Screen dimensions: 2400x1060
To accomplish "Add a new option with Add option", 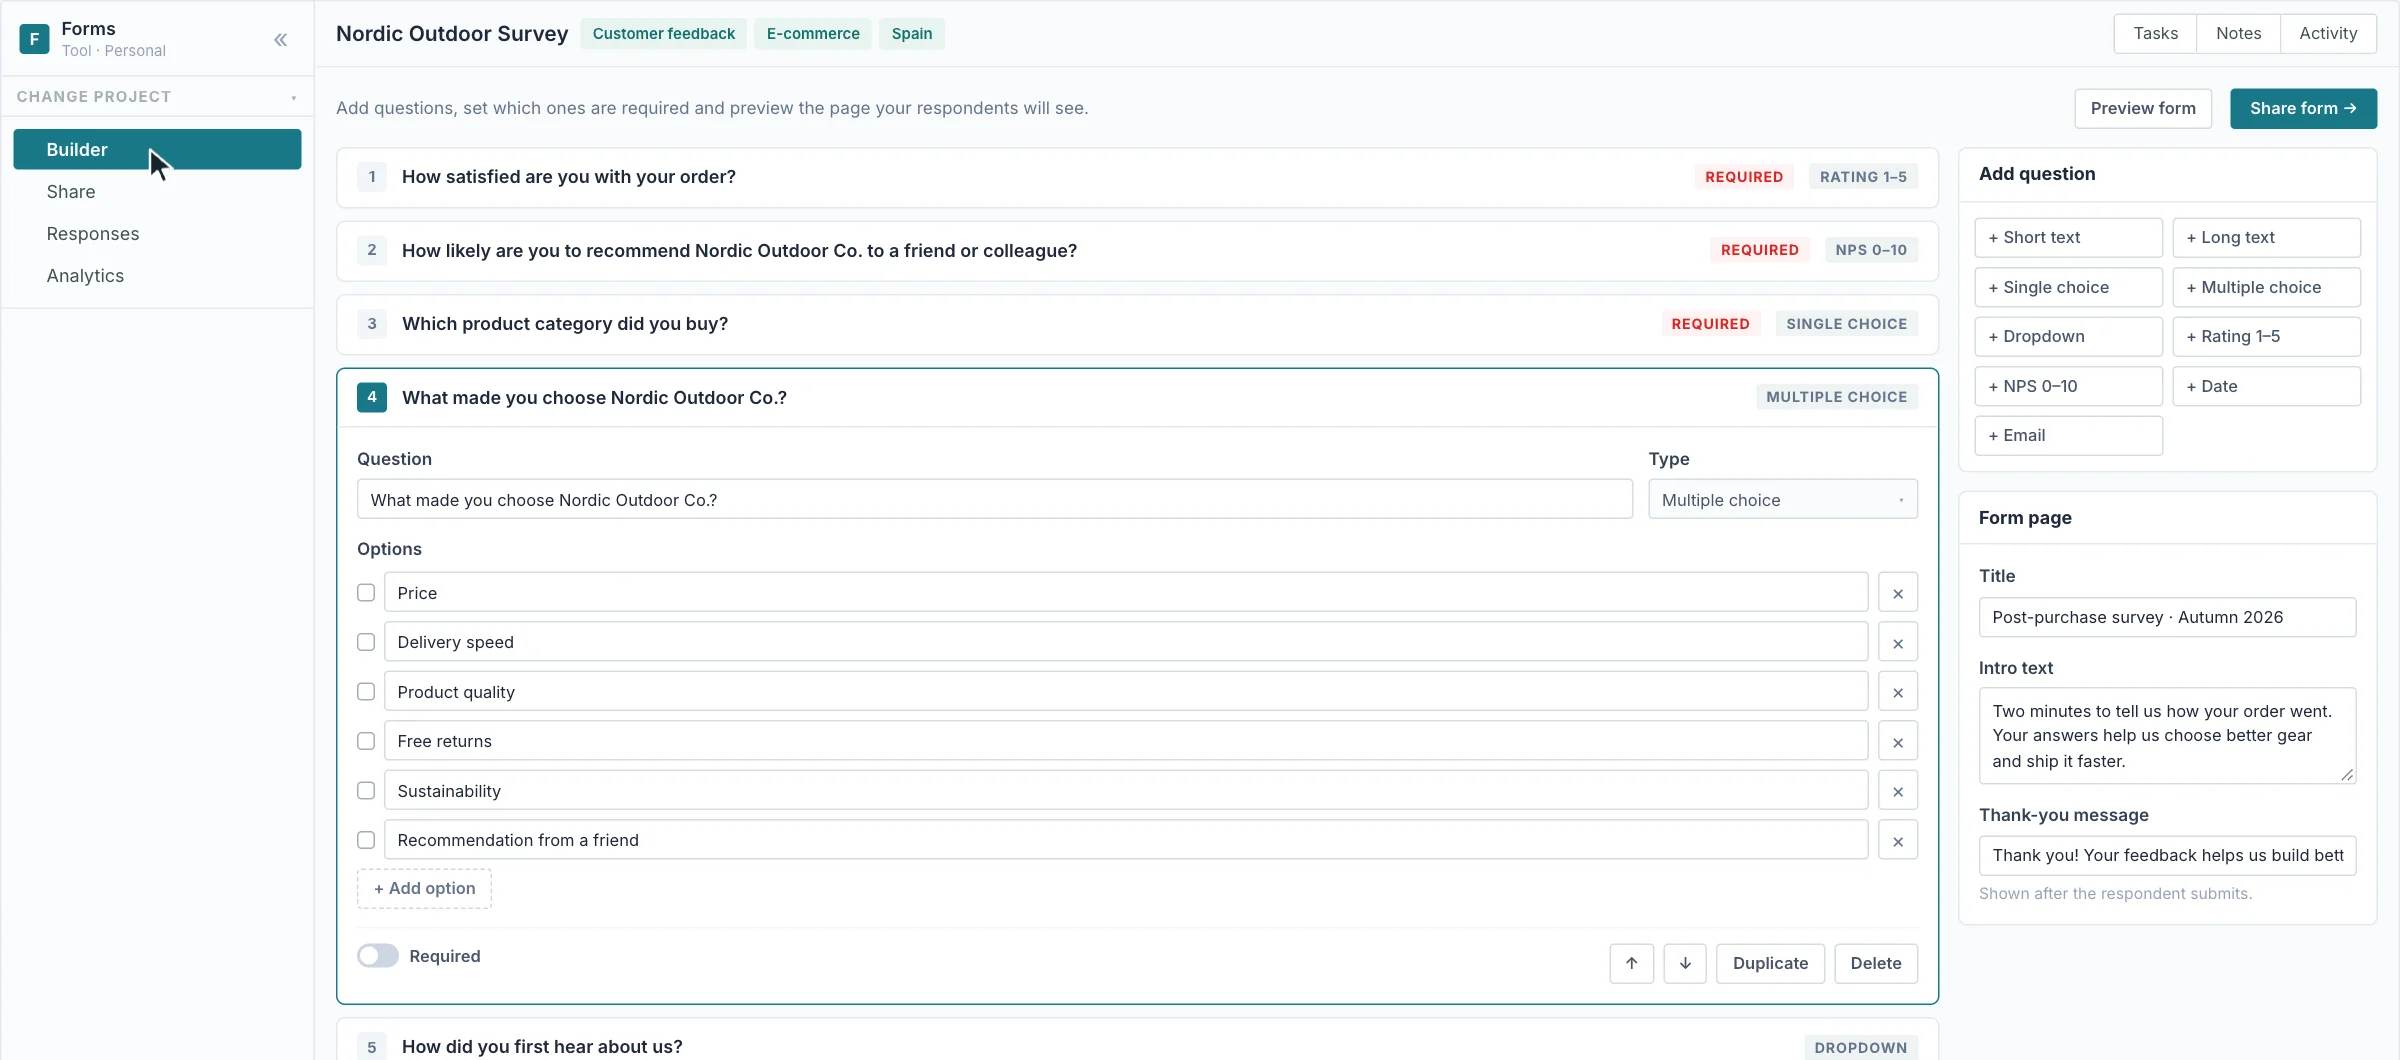I will 424,888.
